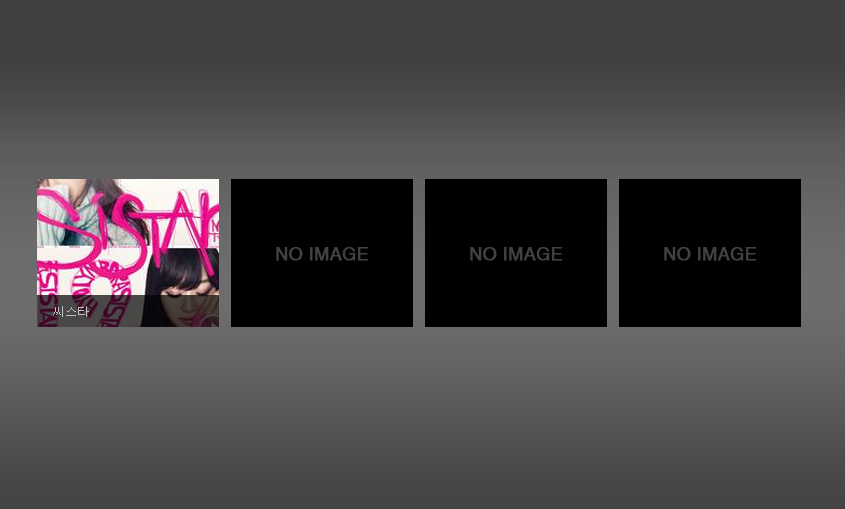Click the dark caption bar on SISTAR tile
This screenshot has height=509, width=845.
click(x=150, y=312)
